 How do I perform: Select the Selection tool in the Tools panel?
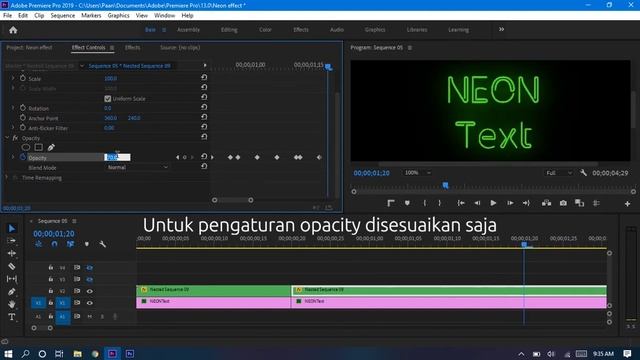click(x=12, y=229)
